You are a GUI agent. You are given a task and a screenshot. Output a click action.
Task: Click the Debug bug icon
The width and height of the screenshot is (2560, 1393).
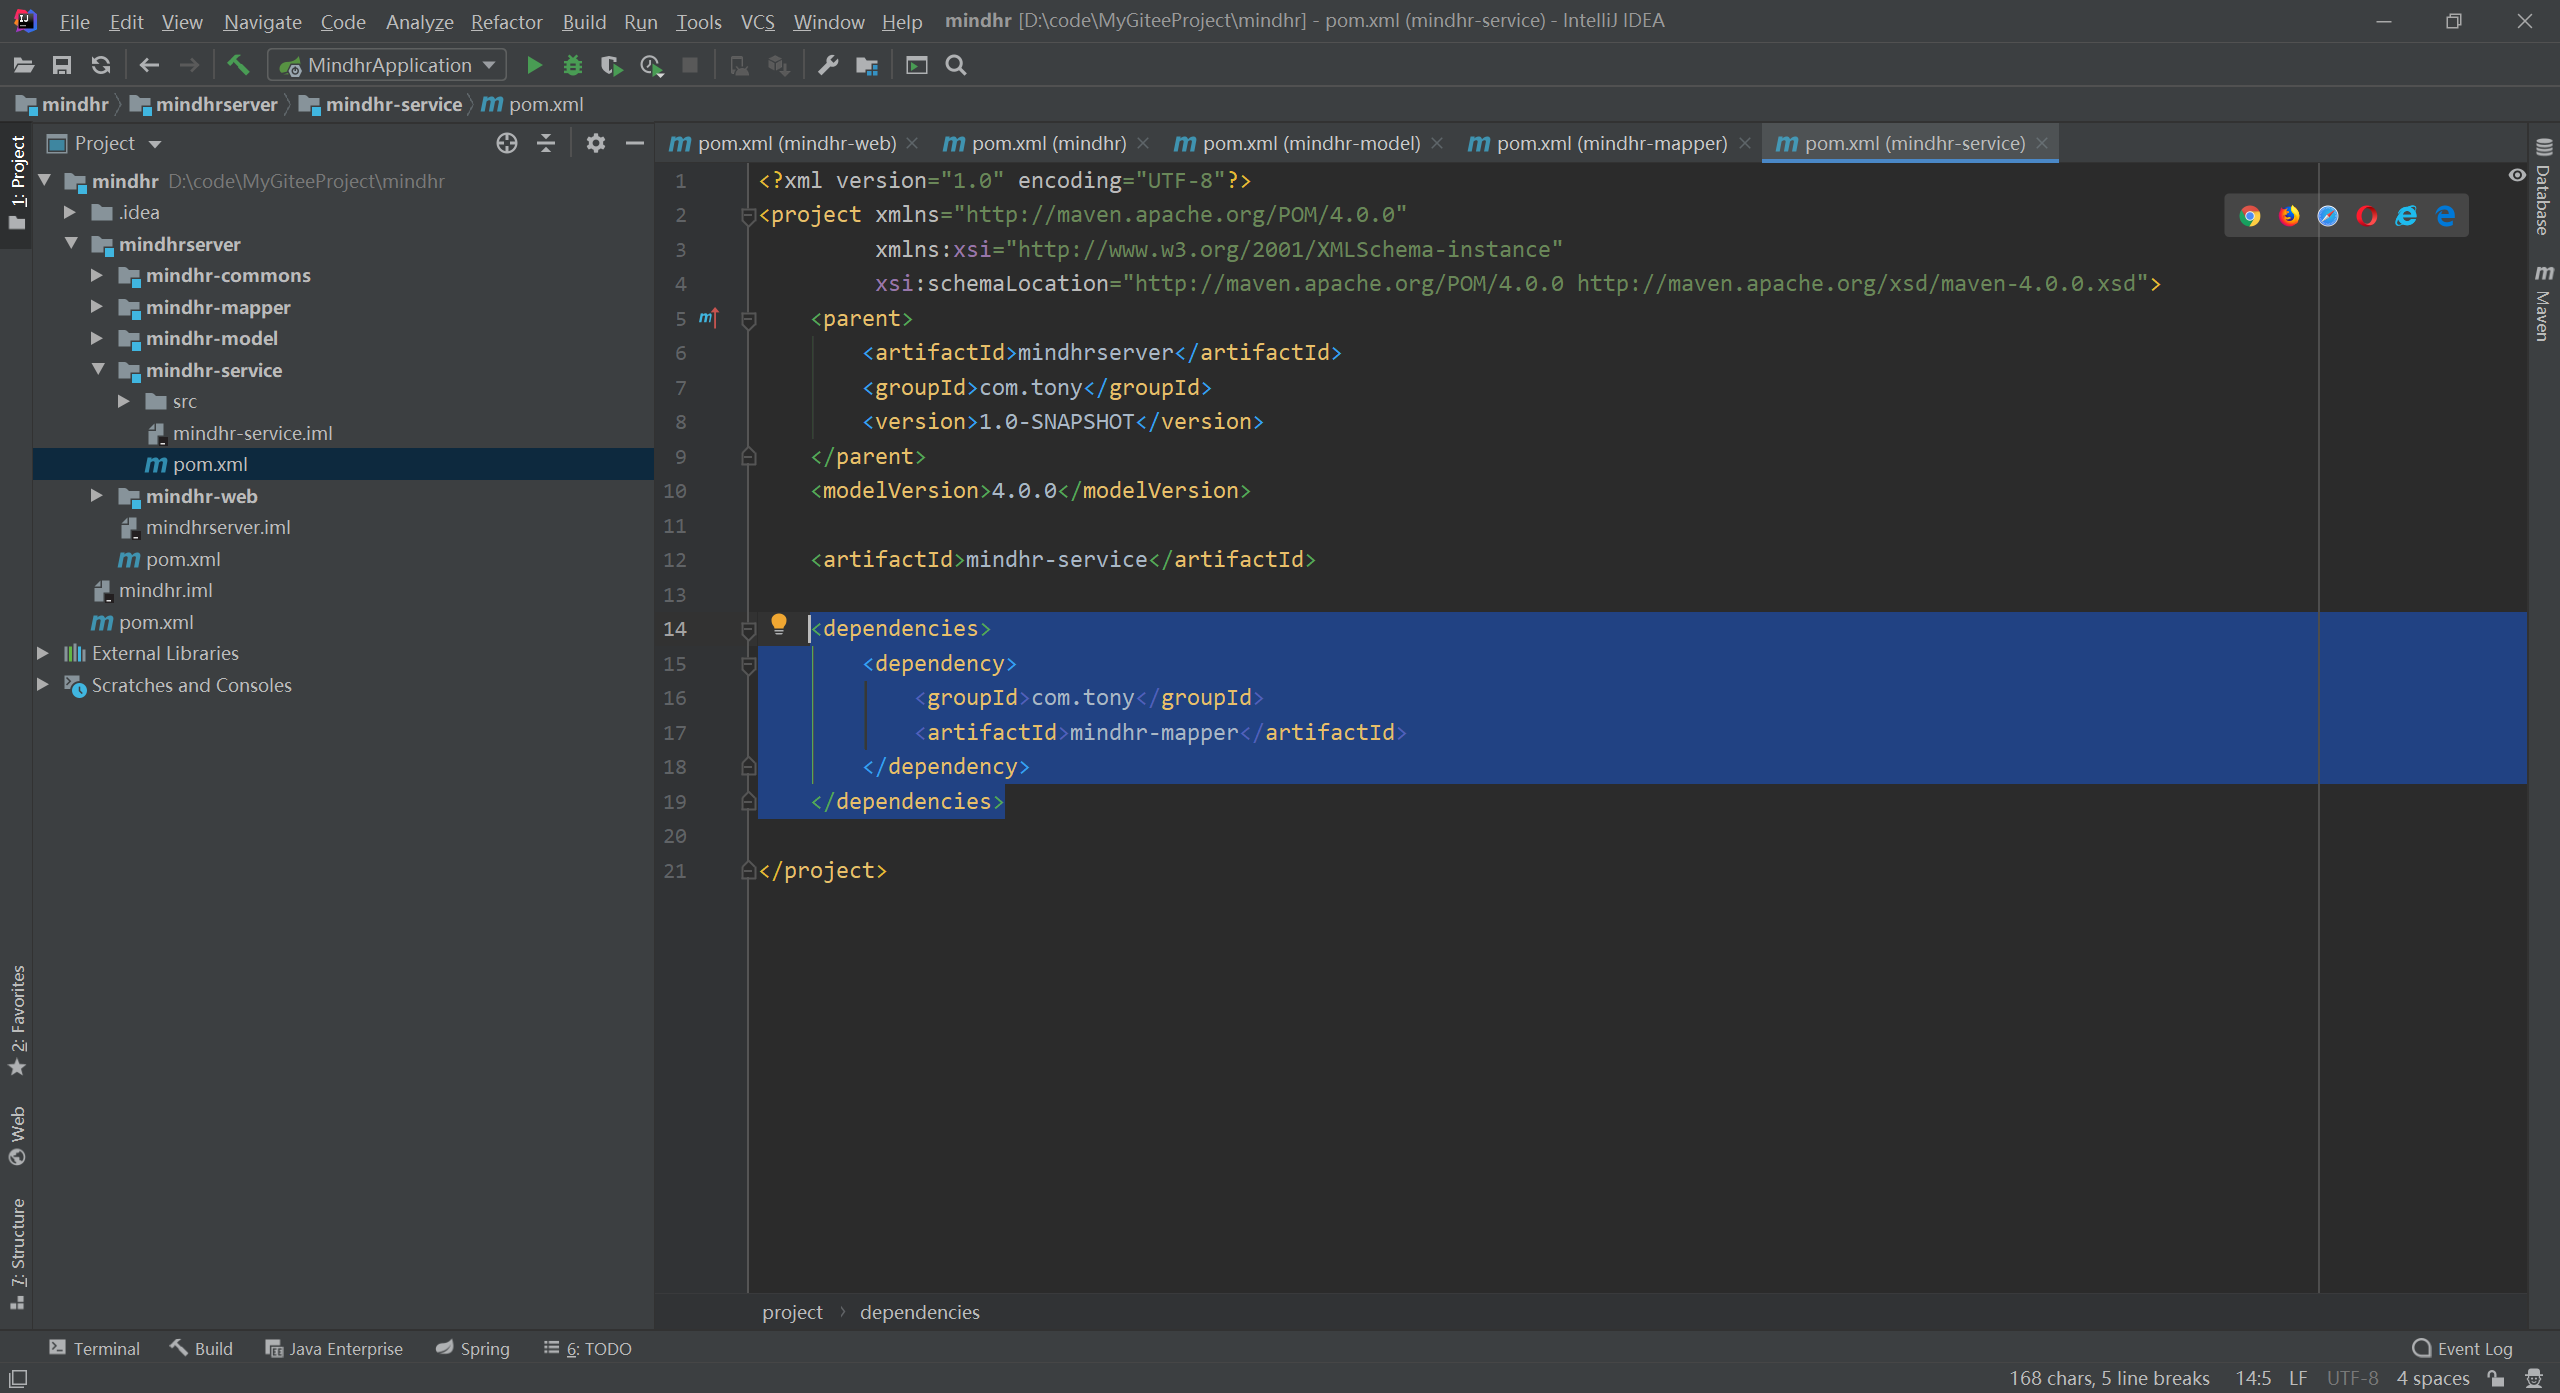click(572, 65)
